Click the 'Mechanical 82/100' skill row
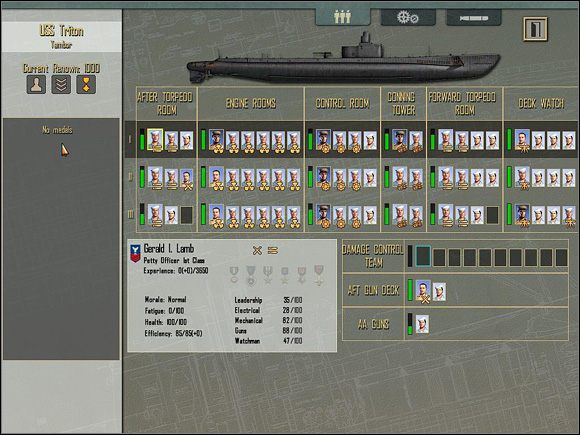 click(268, 320)
